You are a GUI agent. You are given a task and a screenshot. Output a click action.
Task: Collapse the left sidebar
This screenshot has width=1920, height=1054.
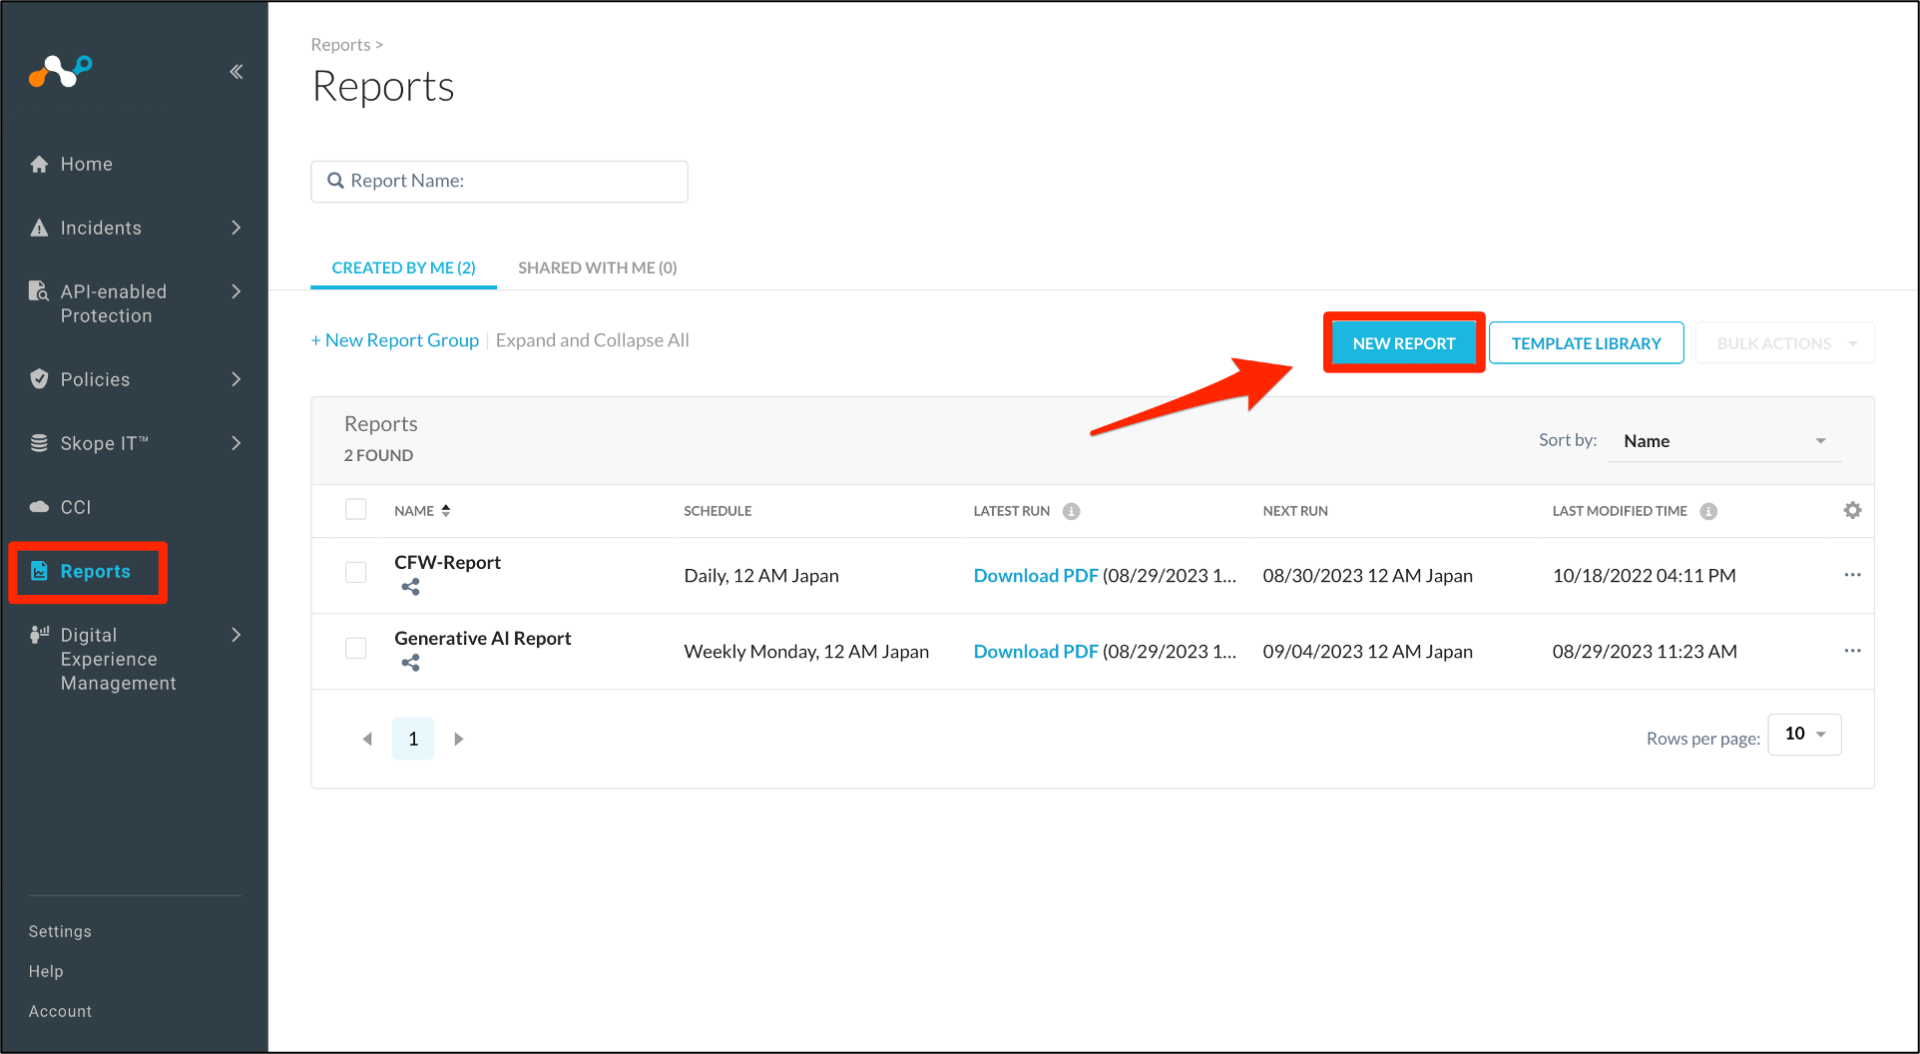[x=237, y=71]
